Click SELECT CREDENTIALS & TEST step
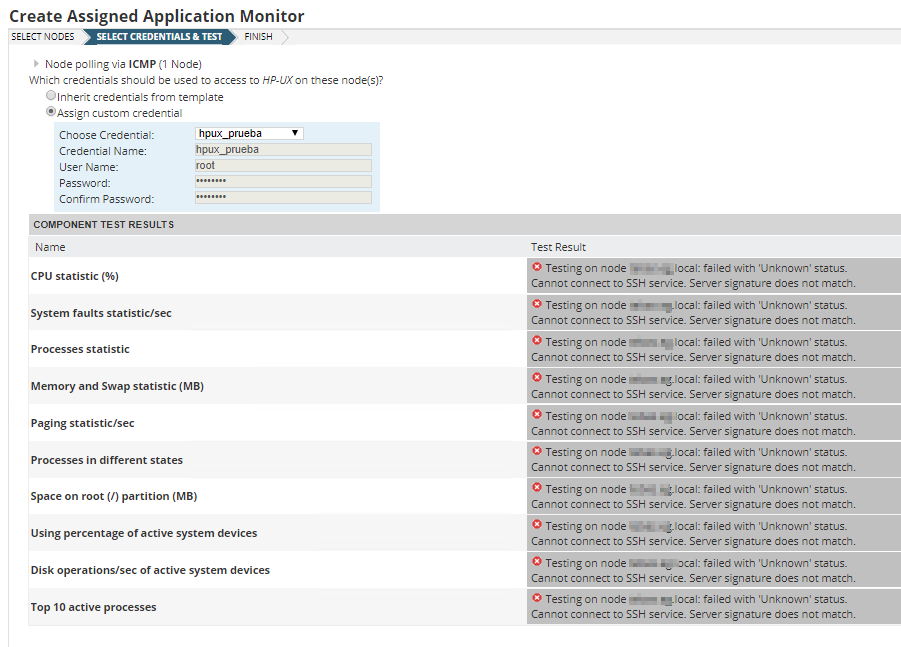 pos(159,37)
